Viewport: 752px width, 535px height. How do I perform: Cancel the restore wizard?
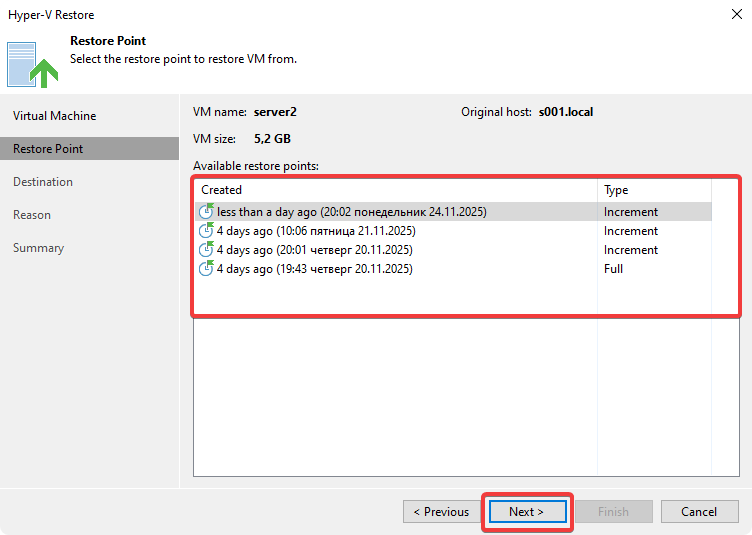[x=699, y=512]
